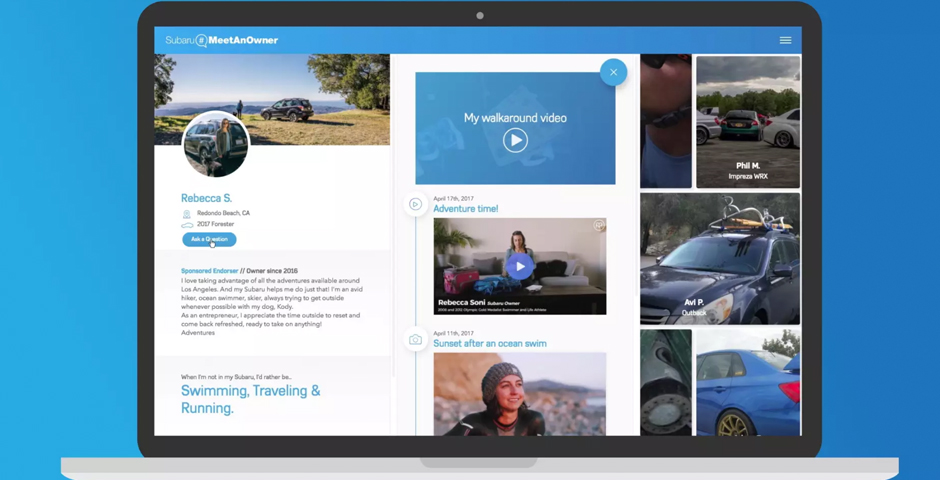Click the profile cover photo of the Forester
Image resolution: width=940 pixels, height=480 pixels.
coord(272,99)
